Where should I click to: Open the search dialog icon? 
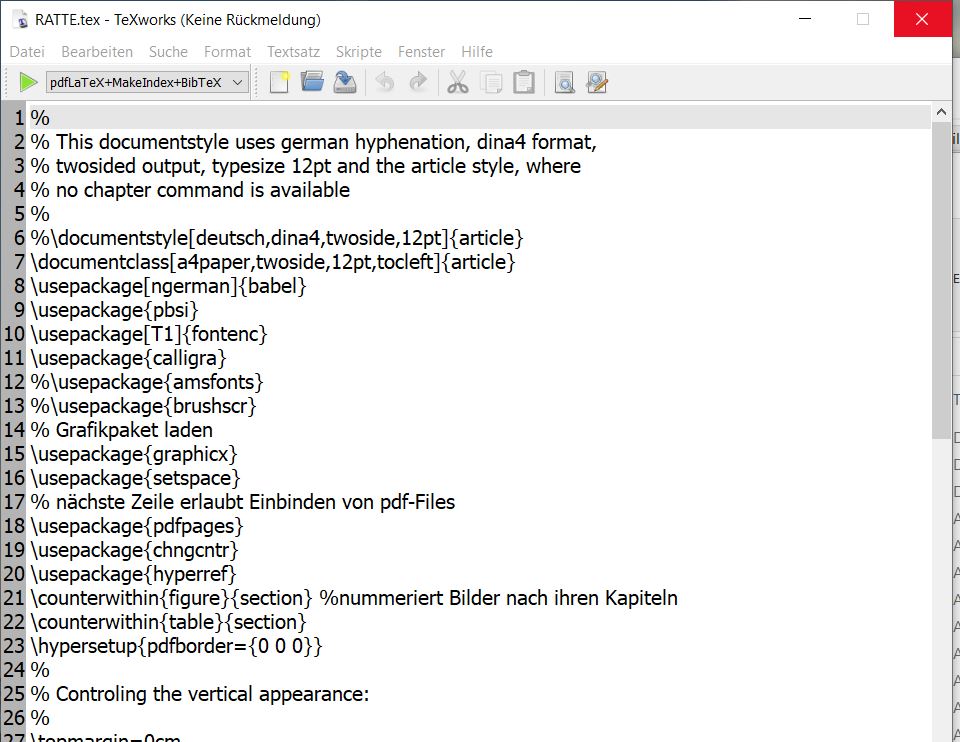point(564,82)
